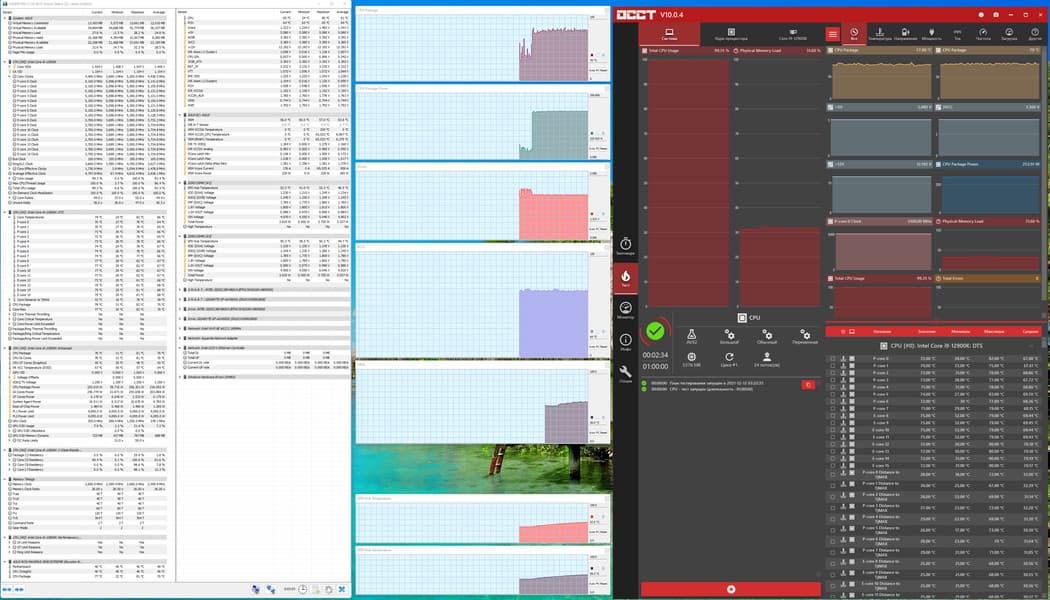Click the blue X icon in HWiNFO bottom toolbar
The width and height of the screenshot is (1050, 600).
coord(342,589)
